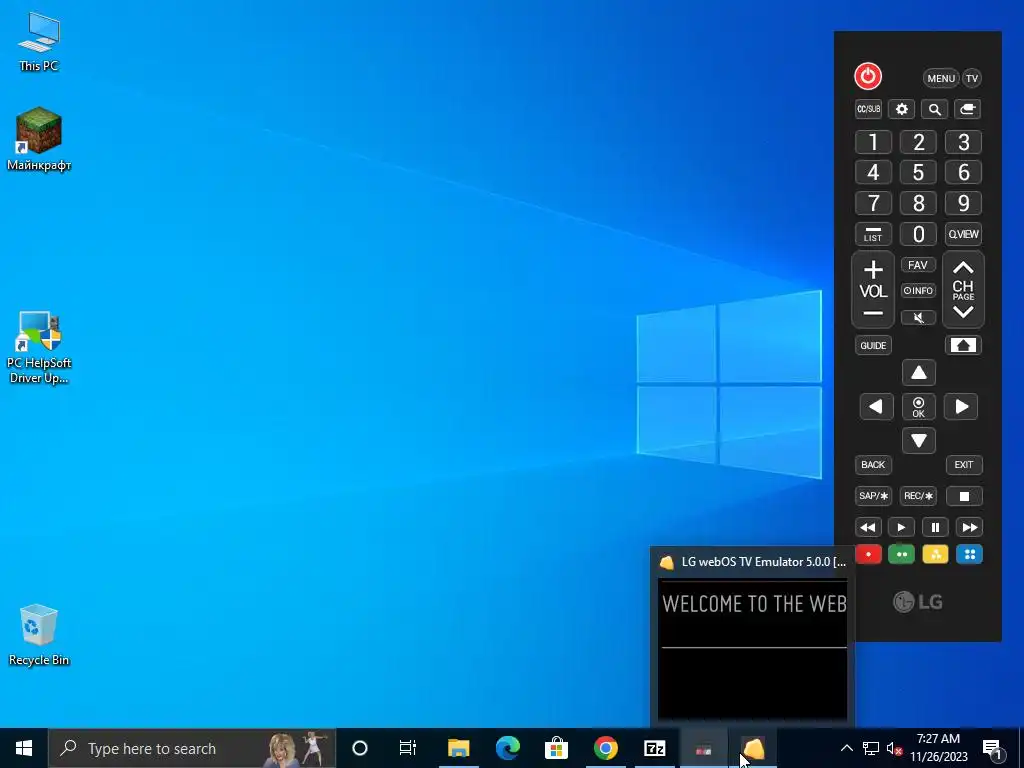Image resolution: width=1024 pixels, height=768 pixels.
Task: Click the rewind button on remote
Action: point(868,527)
